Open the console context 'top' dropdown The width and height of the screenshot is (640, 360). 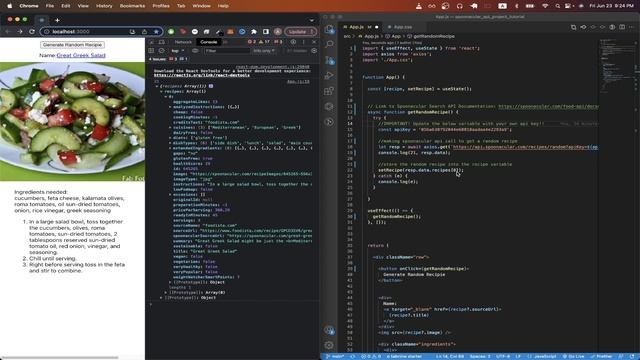pyautogui.click(x=178, y=51)
